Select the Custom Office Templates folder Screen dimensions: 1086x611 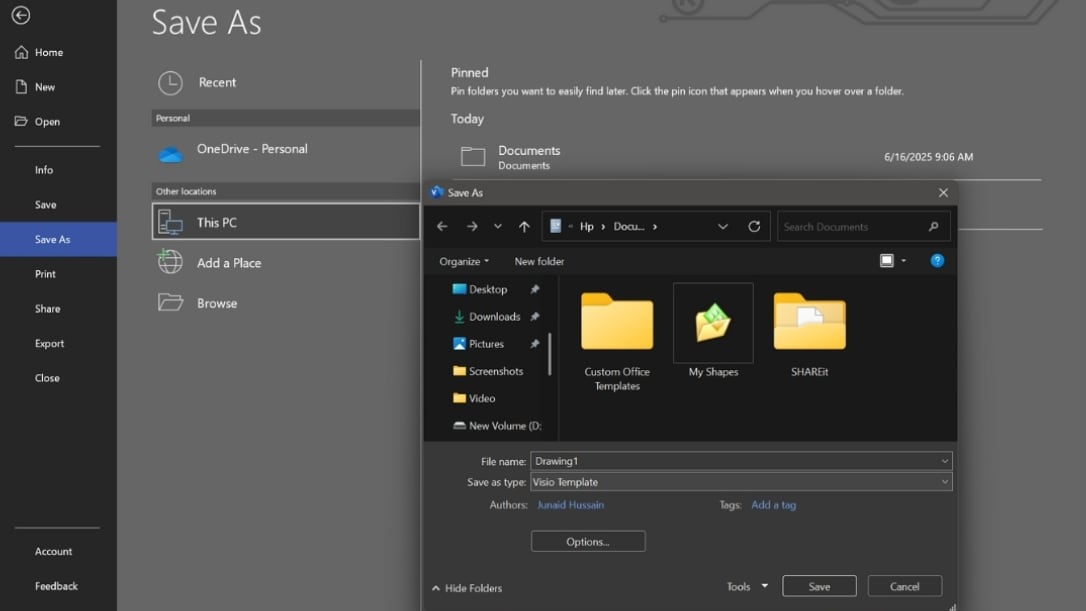617,342
